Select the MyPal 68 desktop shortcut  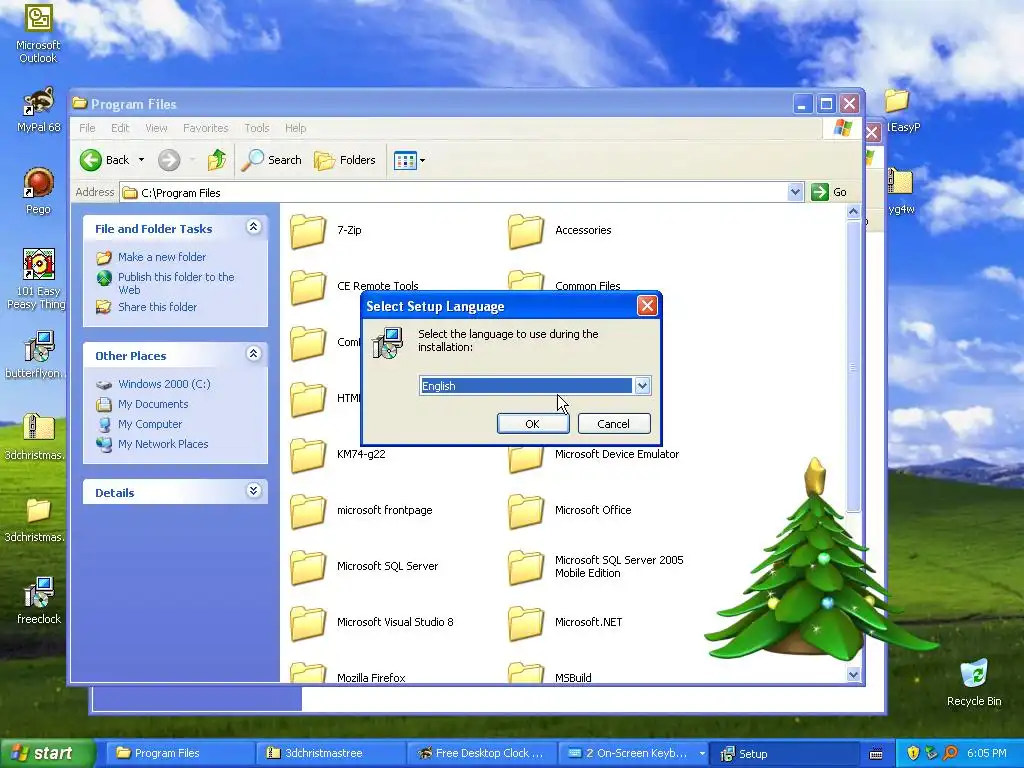tap(38, 109)
